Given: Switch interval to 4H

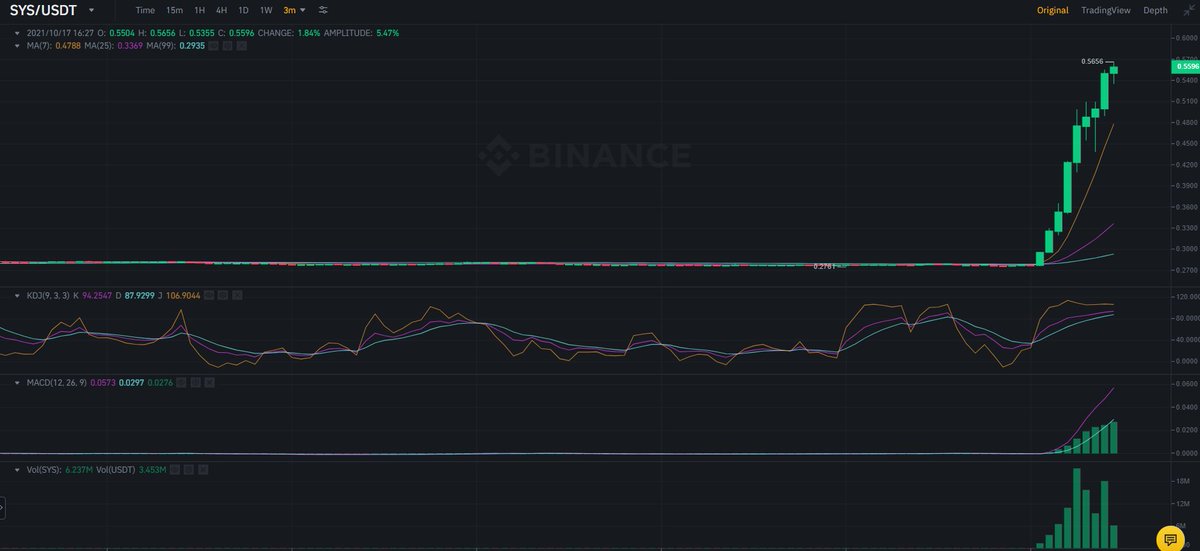Looking at the screenshot, I should click(x=221, y=10).
